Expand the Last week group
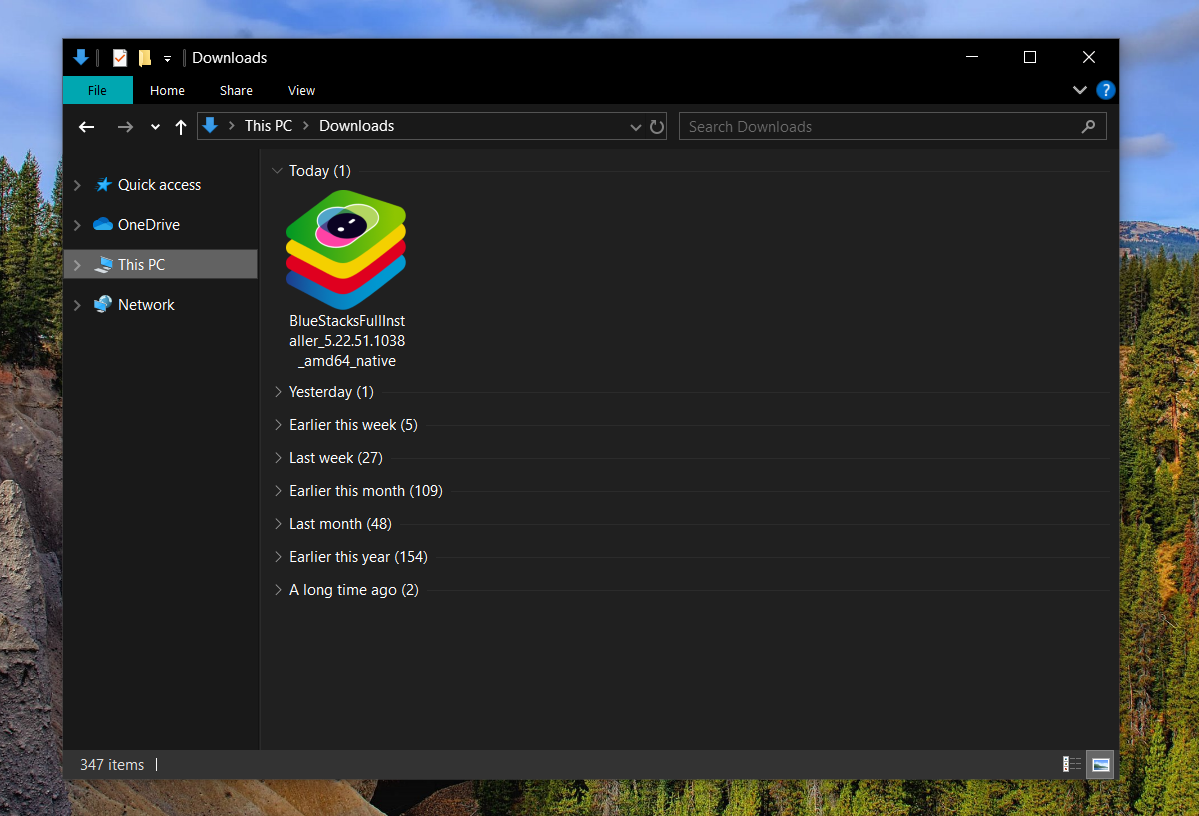This screenshot has height=816, width=1199. click(279, 458)
